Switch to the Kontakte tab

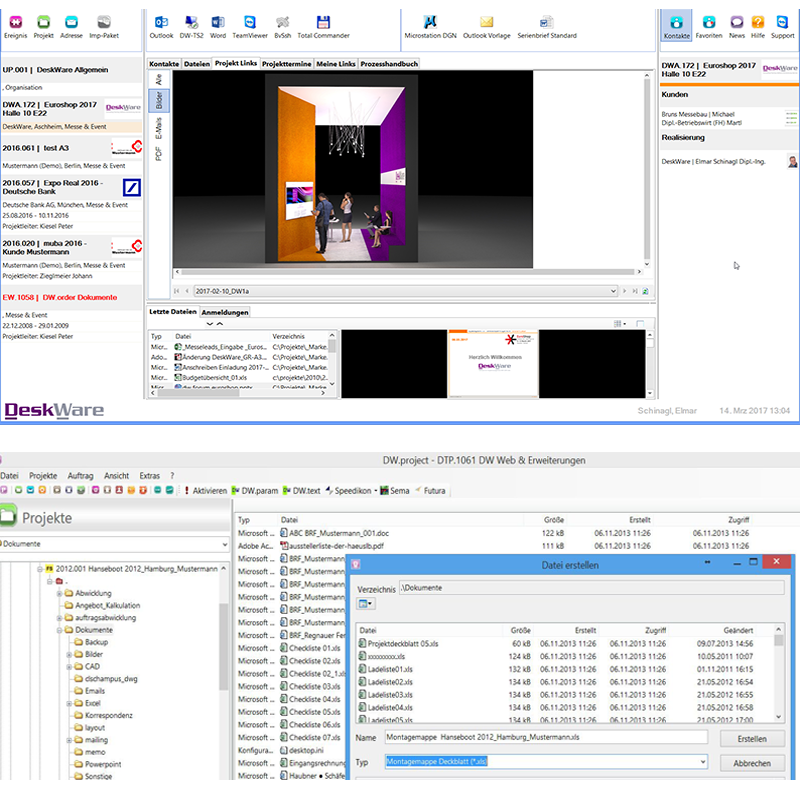164,64
